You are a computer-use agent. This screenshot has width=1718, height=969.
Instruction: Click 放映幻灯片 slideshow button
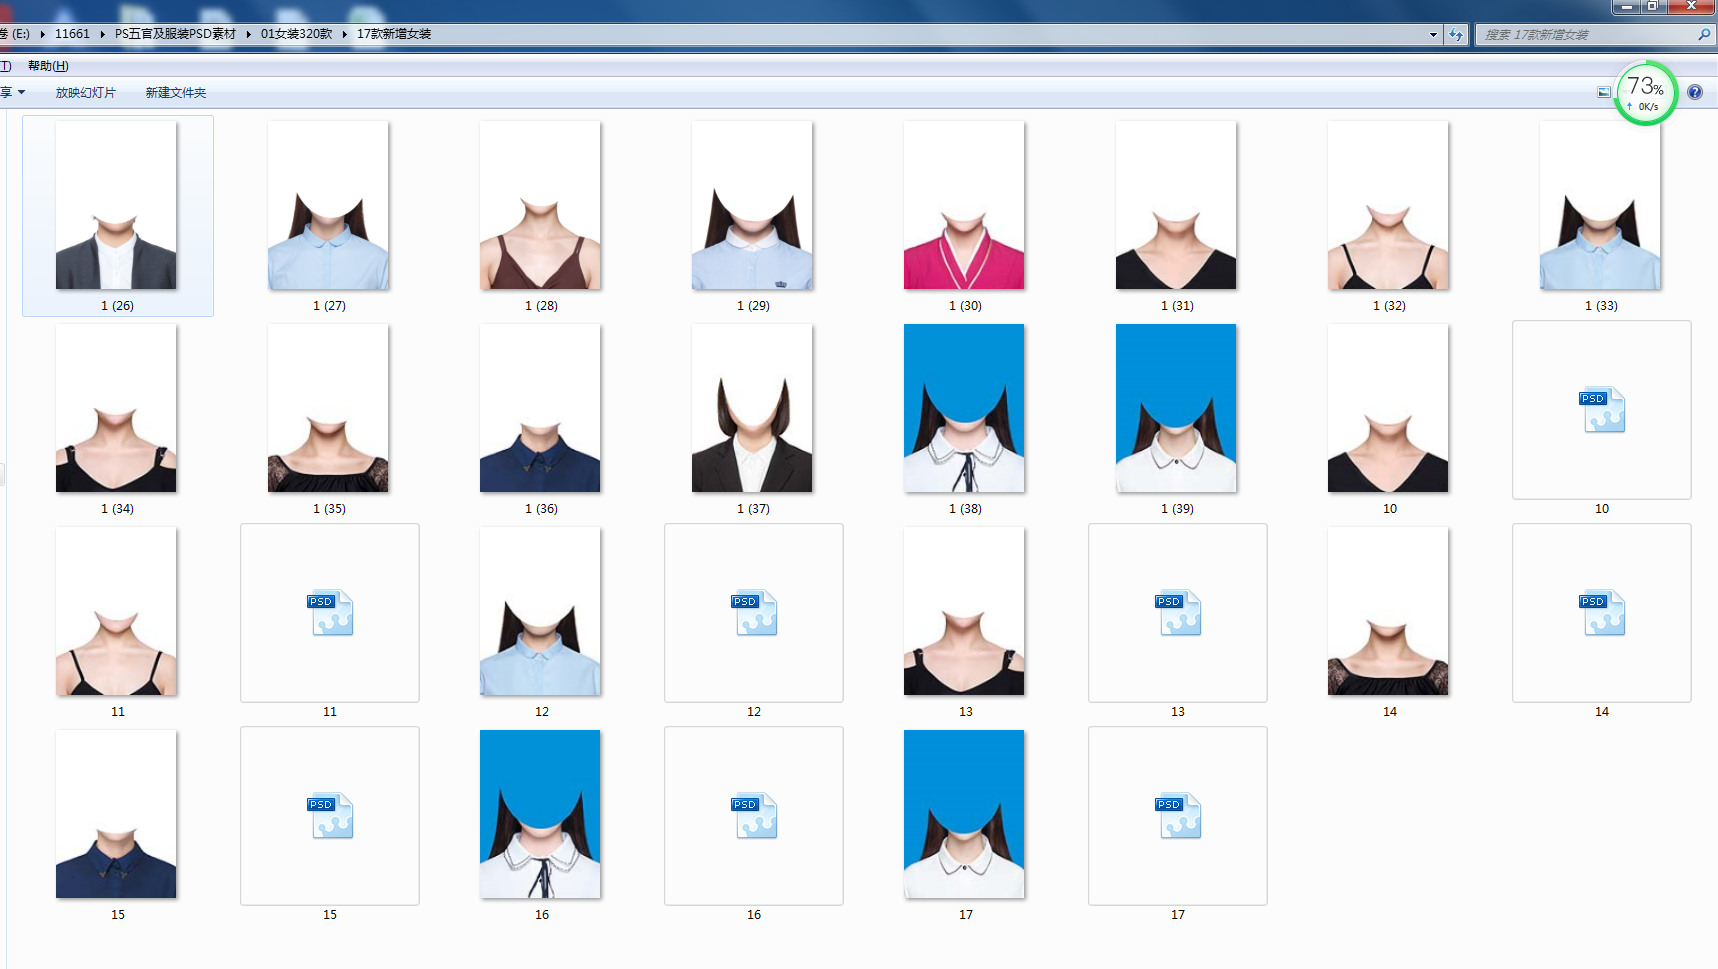[x=86, y=92]
